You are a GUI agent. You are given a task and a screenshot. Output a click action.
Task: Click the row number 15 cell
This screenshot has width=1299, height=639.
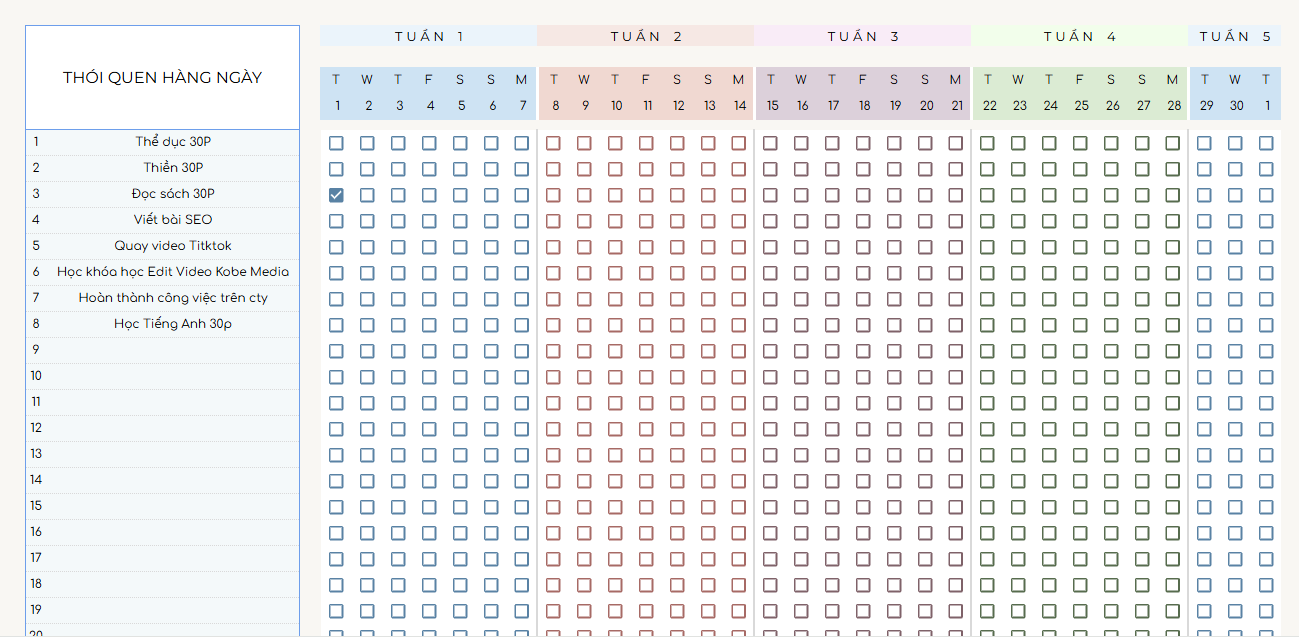pyautogui.click(x=36, y=506)
